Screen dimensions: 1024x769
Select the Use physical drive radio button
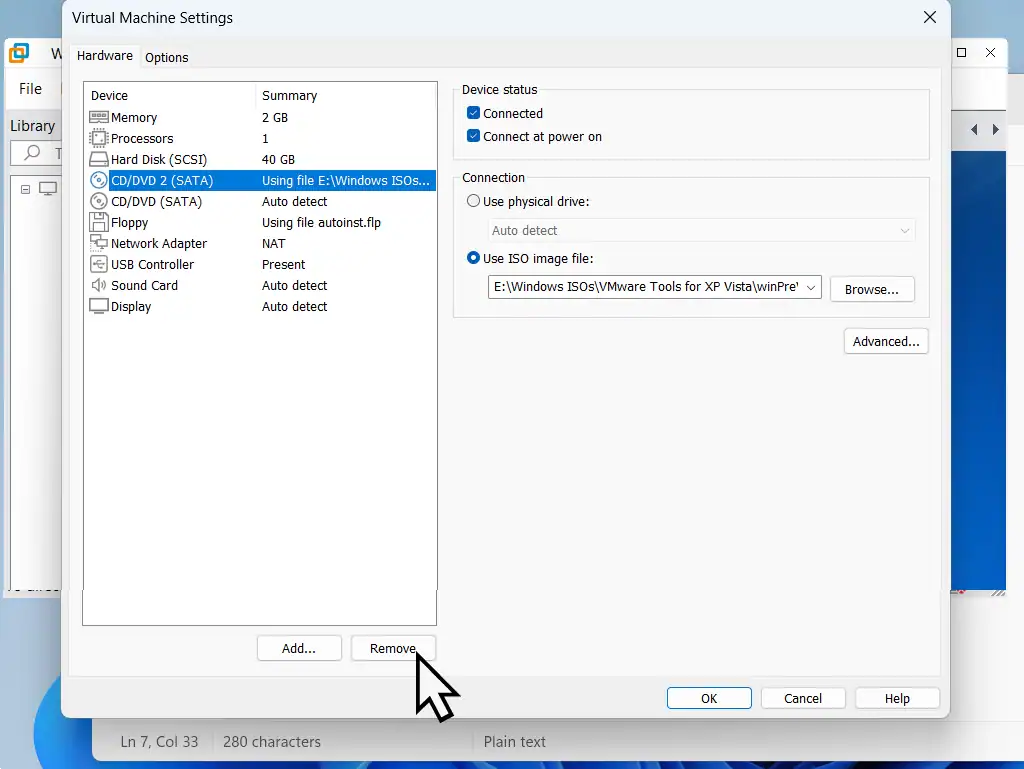[473, 201]
